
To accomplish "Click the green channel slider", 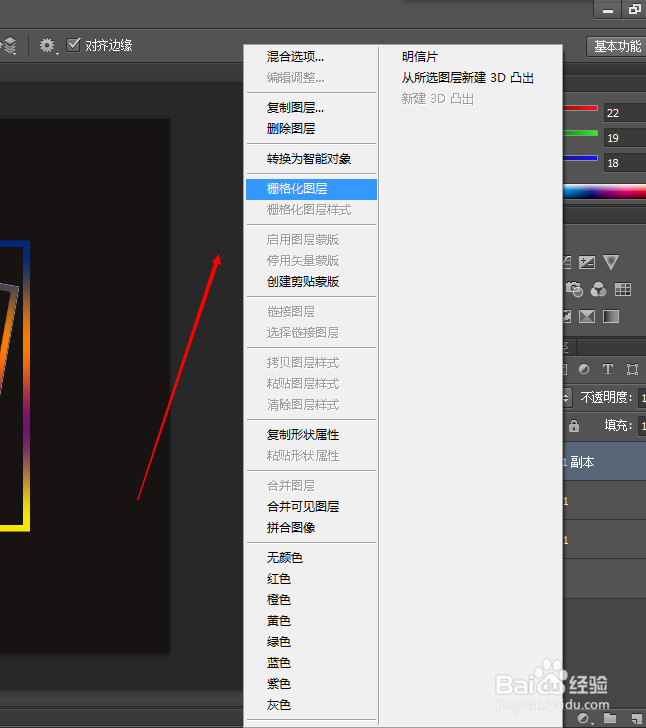I will pos(580,133).
